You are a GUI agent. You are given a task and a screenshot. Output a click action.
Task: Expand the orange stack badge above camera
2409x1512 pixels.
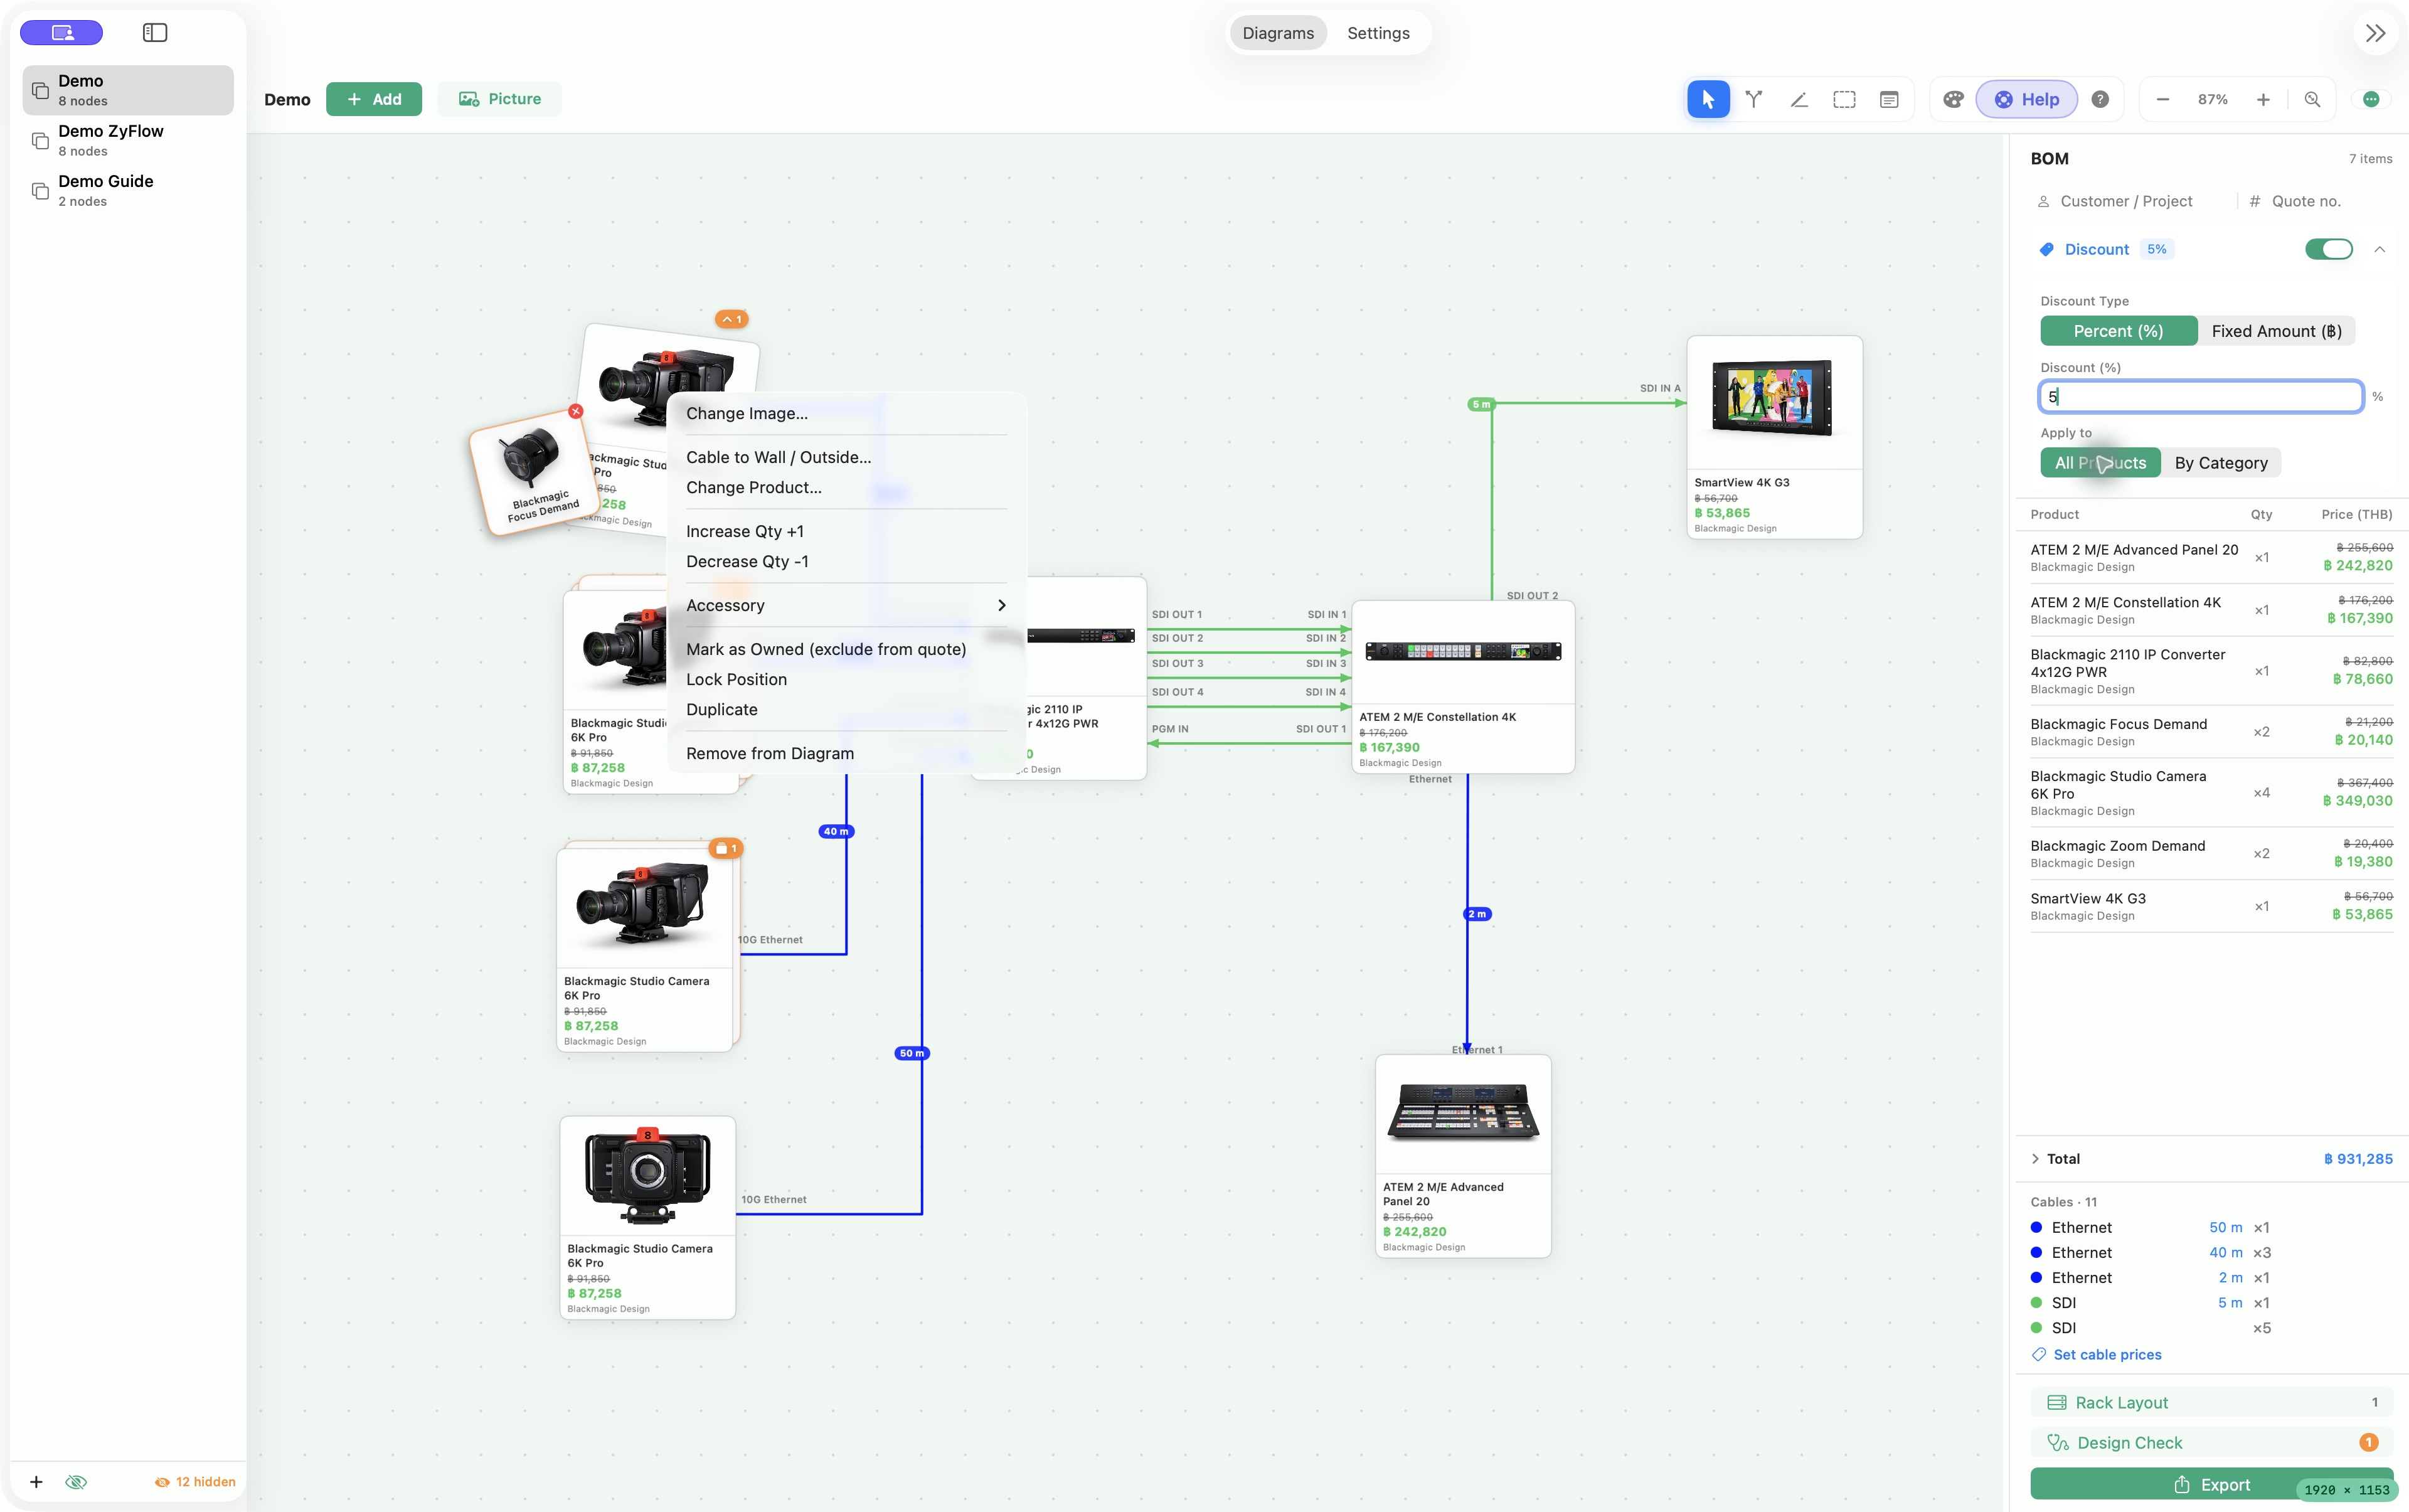732,319
